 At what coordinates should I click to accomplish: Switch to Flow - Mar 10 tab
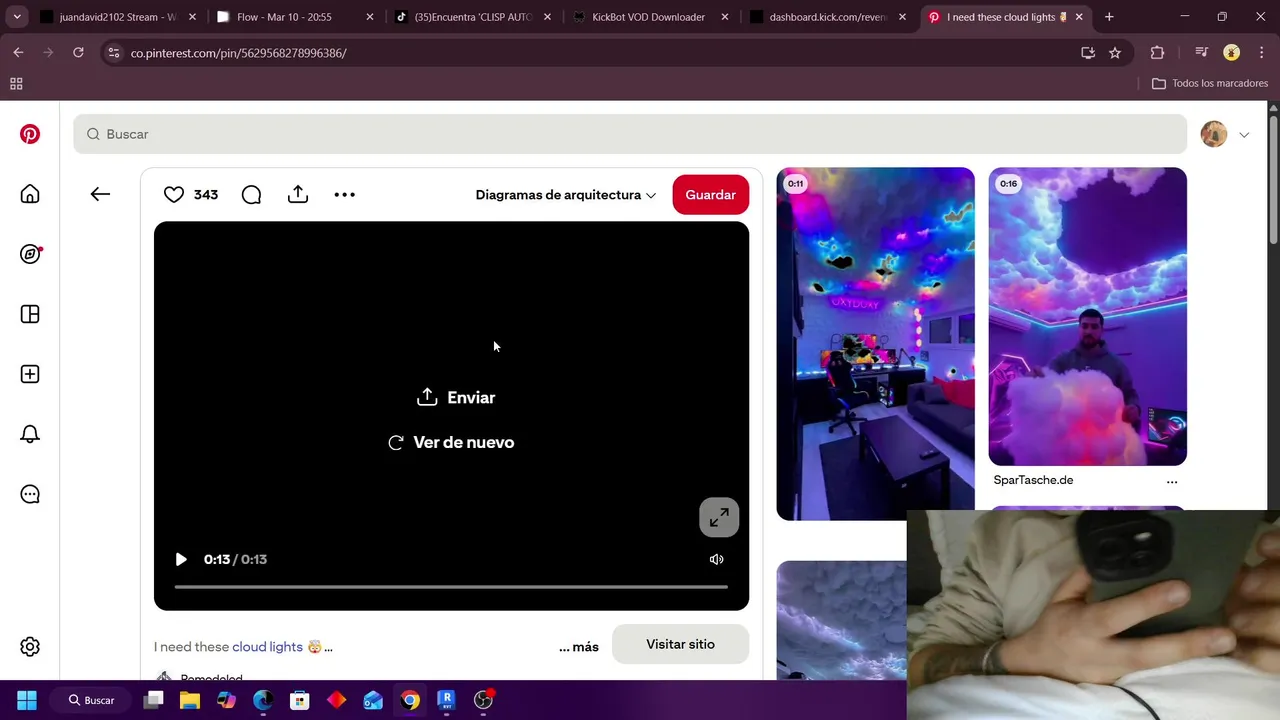pos(293,17)
